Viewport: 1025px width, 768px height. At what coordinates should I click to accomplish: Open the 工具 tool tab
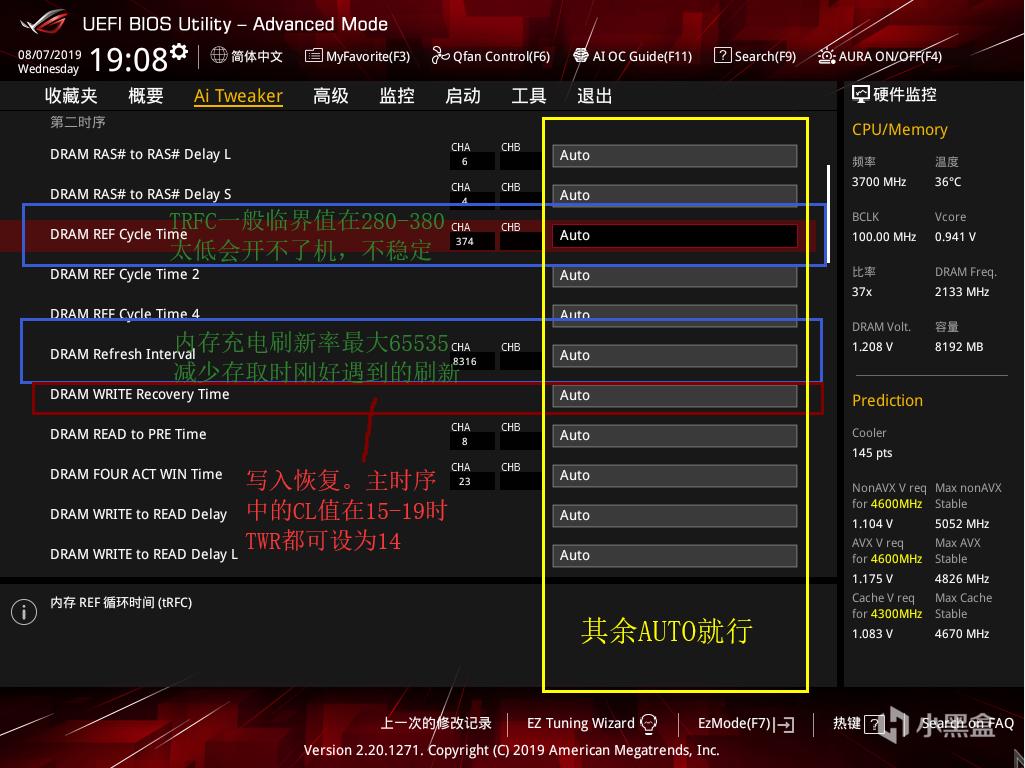coord(529,96)
